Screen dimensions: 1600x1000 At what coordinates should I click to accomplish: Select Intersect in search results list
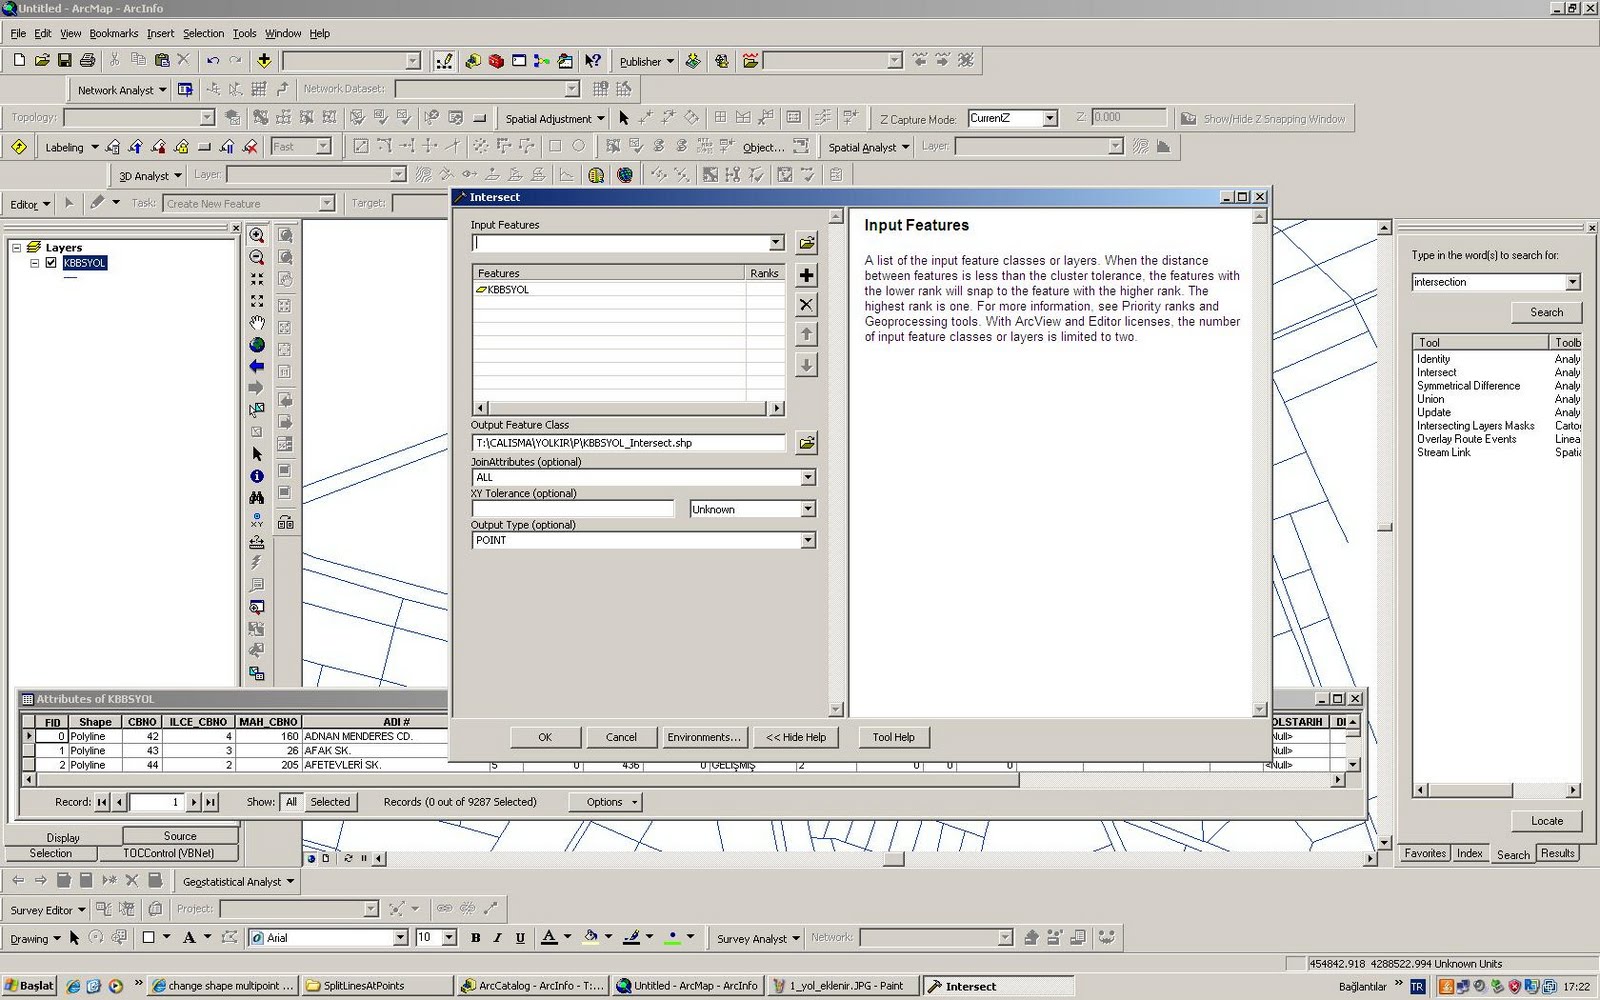(x=1437, y=372)
